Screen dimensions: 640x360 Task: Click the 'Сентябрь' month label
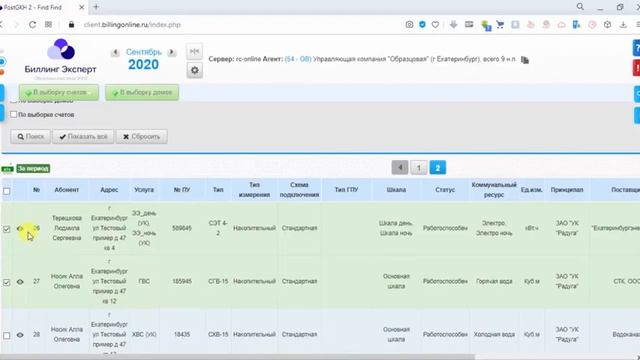[144, 52]
